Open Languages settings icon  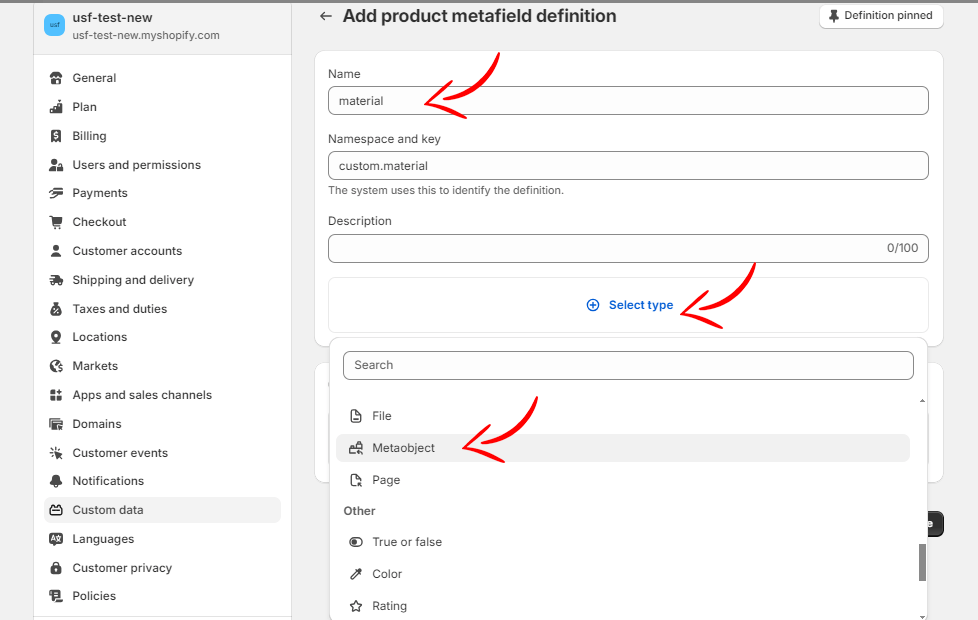click(56, 539)
